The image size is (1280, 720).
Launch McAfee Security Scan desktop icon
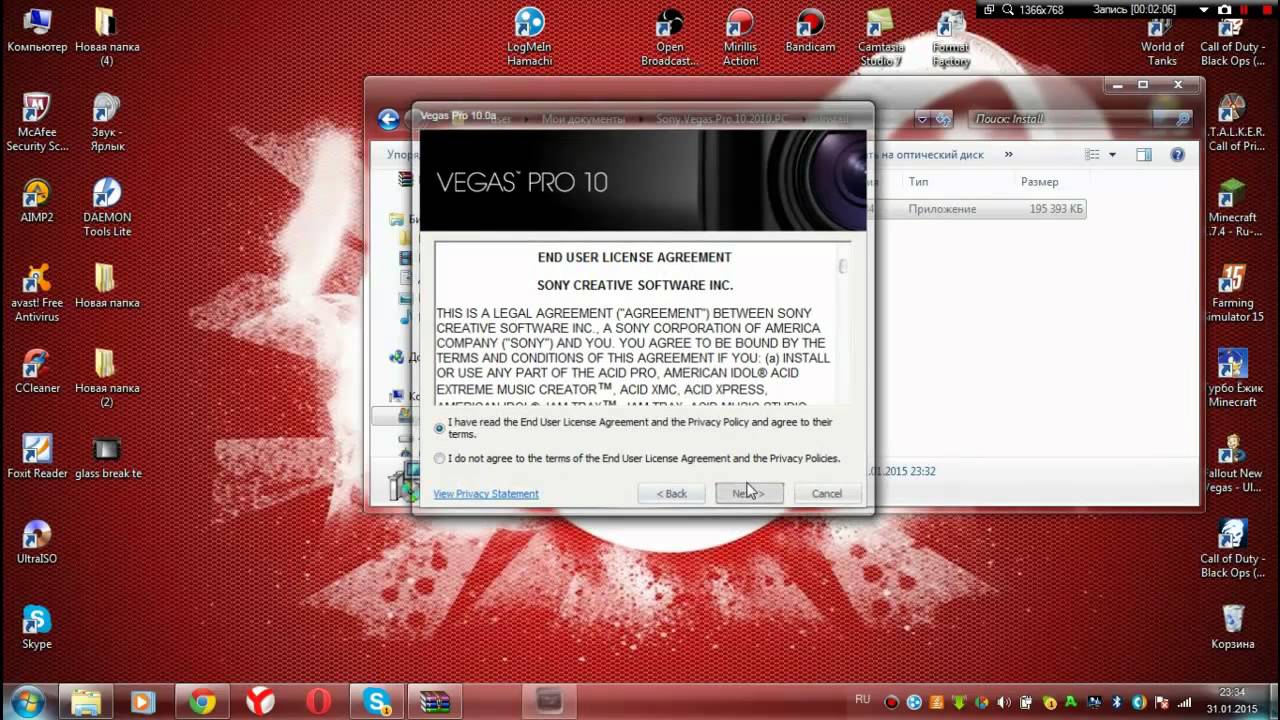(x=37, y=122)
